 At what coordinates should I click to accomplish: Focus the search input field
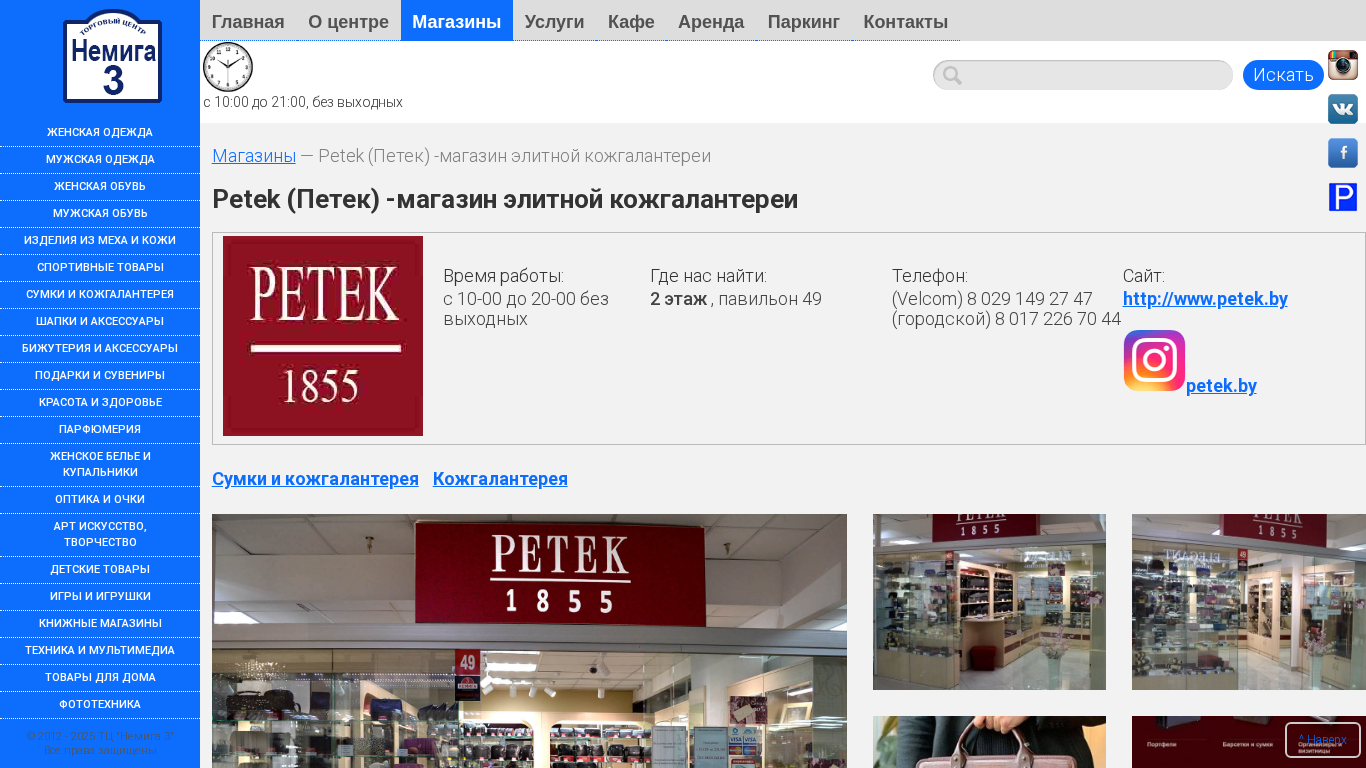pyautogui.click(x=1083, y=75)
